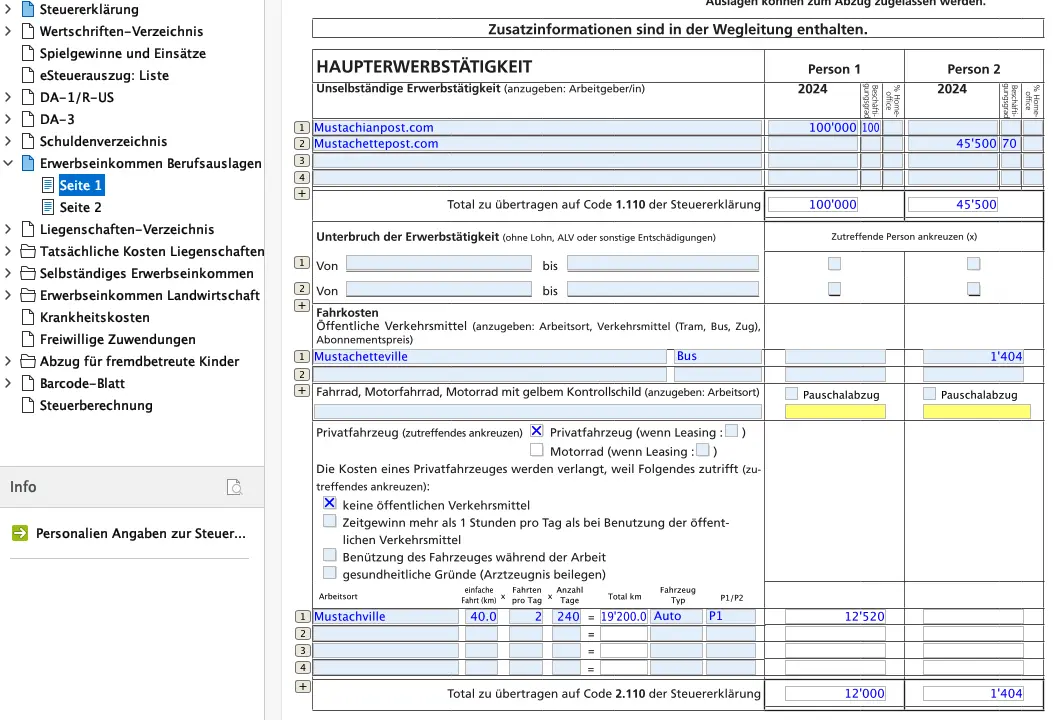Screen dimensions: 1053x720
Task: Open Personalien Angaben zur Steuer link
Action: 140,533
